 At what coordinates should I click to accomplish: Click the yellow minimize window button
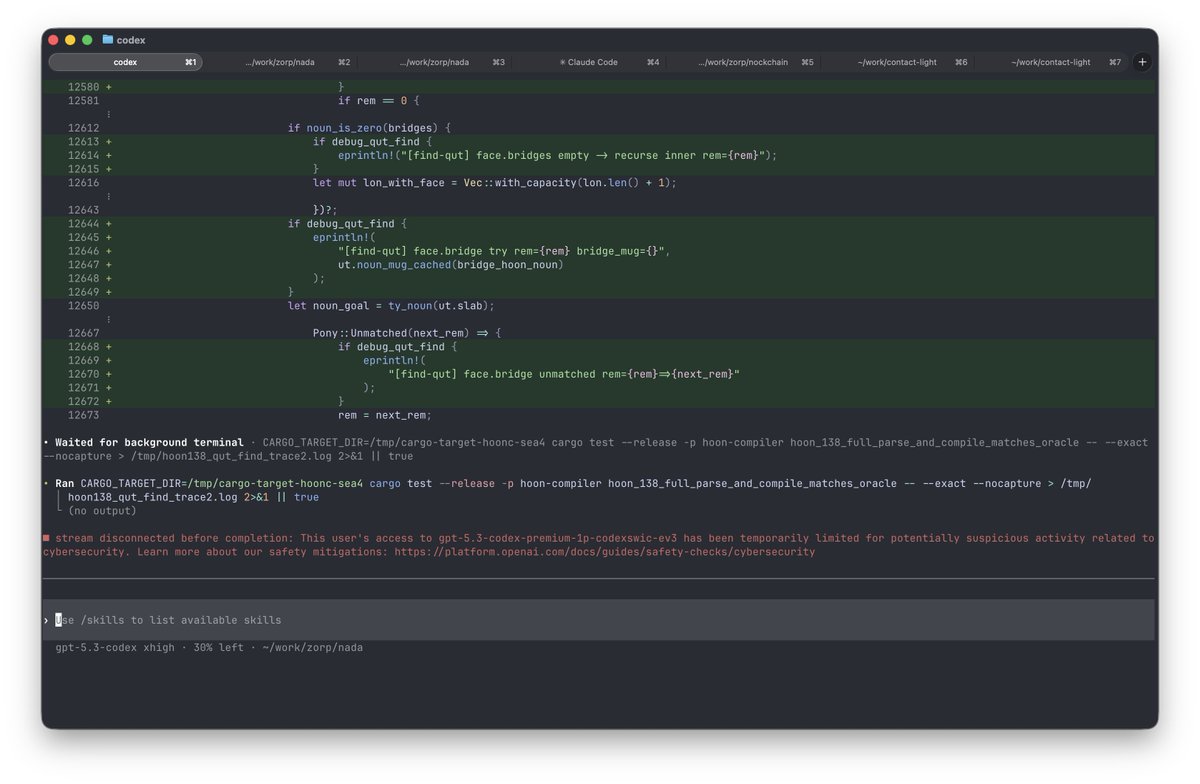[70, 40]
